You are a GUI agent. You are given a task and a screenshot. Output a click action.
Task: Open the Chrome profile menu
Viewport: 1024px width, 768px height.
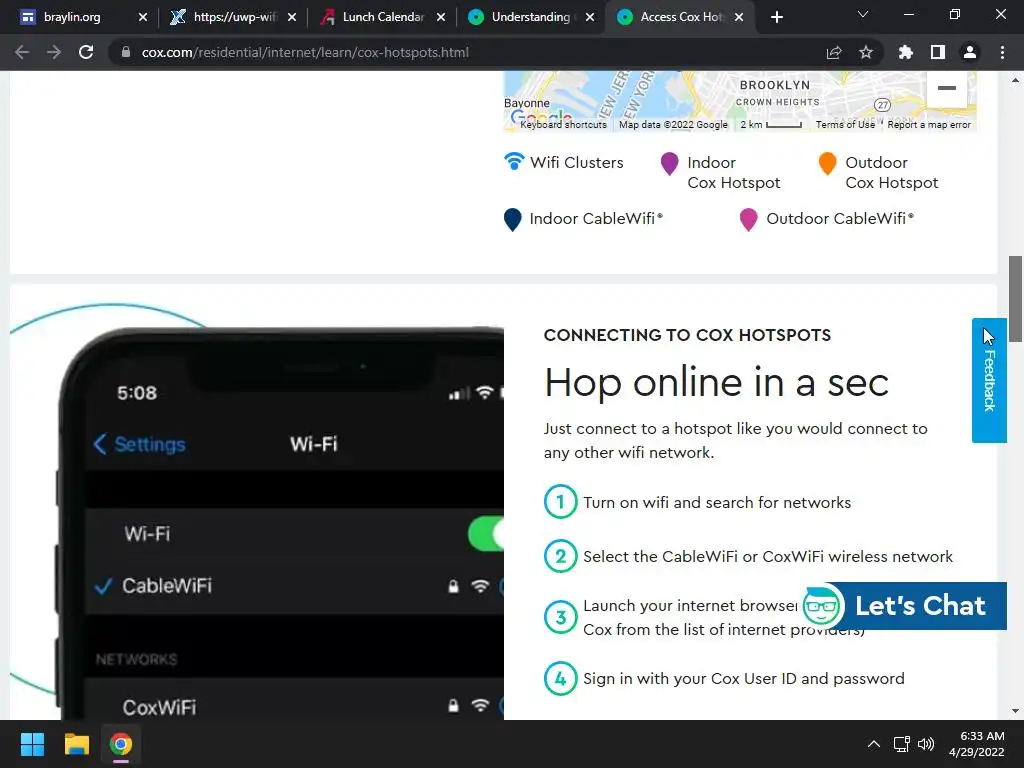click(x=970, y=52)
